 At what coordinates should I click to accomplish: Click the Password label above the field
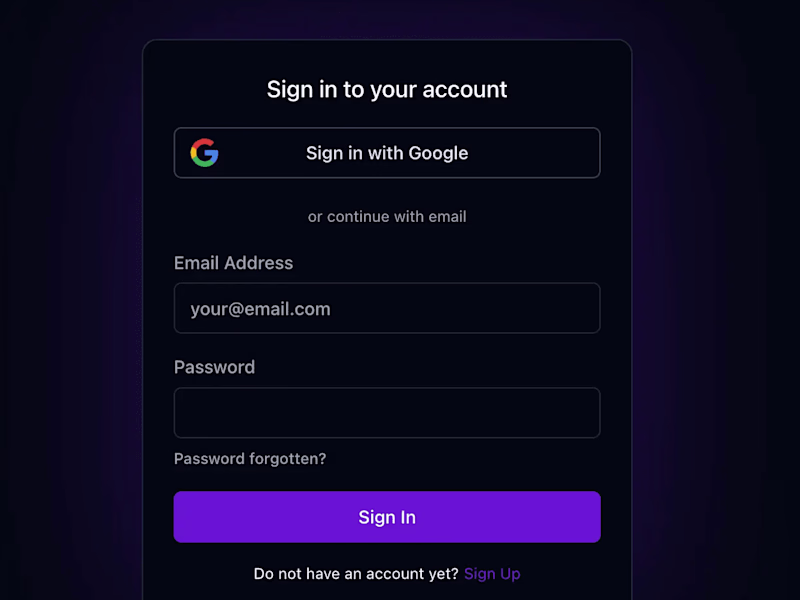pos(214,367)
